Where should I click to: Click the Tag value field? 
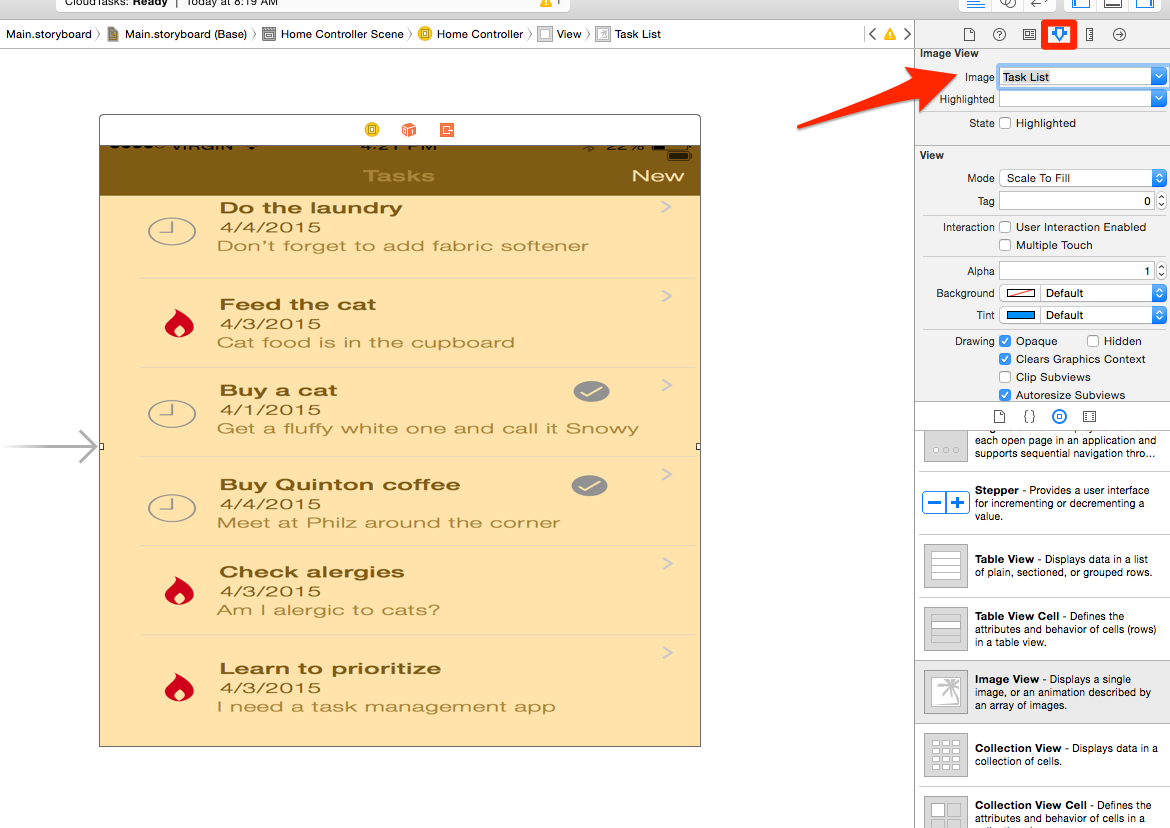1077,201
